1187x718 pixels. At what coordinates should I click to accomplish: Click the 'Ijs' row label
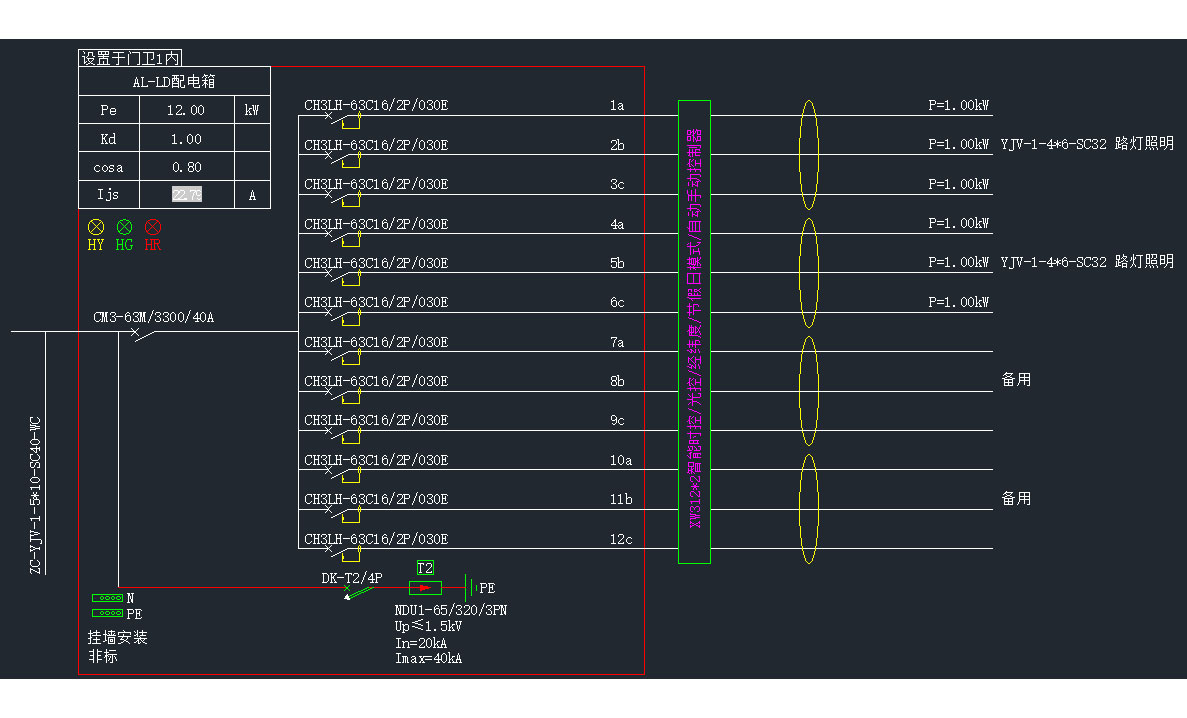(x=107, y=195)
